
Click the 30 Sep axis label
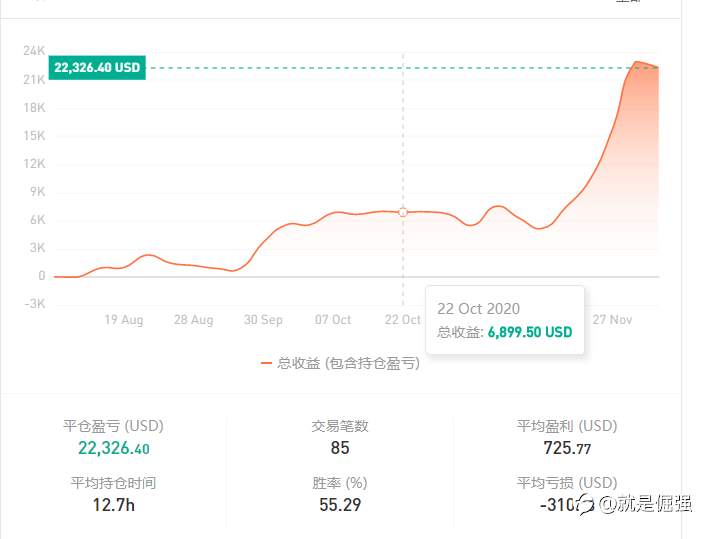tap(263, 320)
